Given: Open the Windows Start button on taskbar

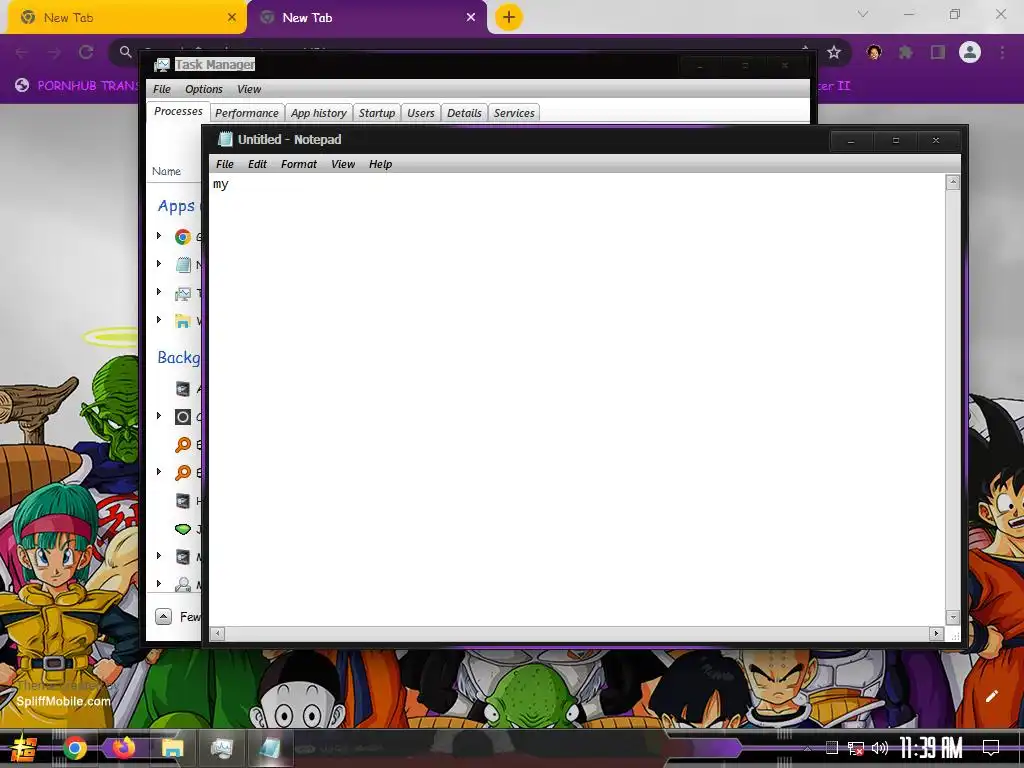Looking at the screenshot, I should click(x=22, y=748).
